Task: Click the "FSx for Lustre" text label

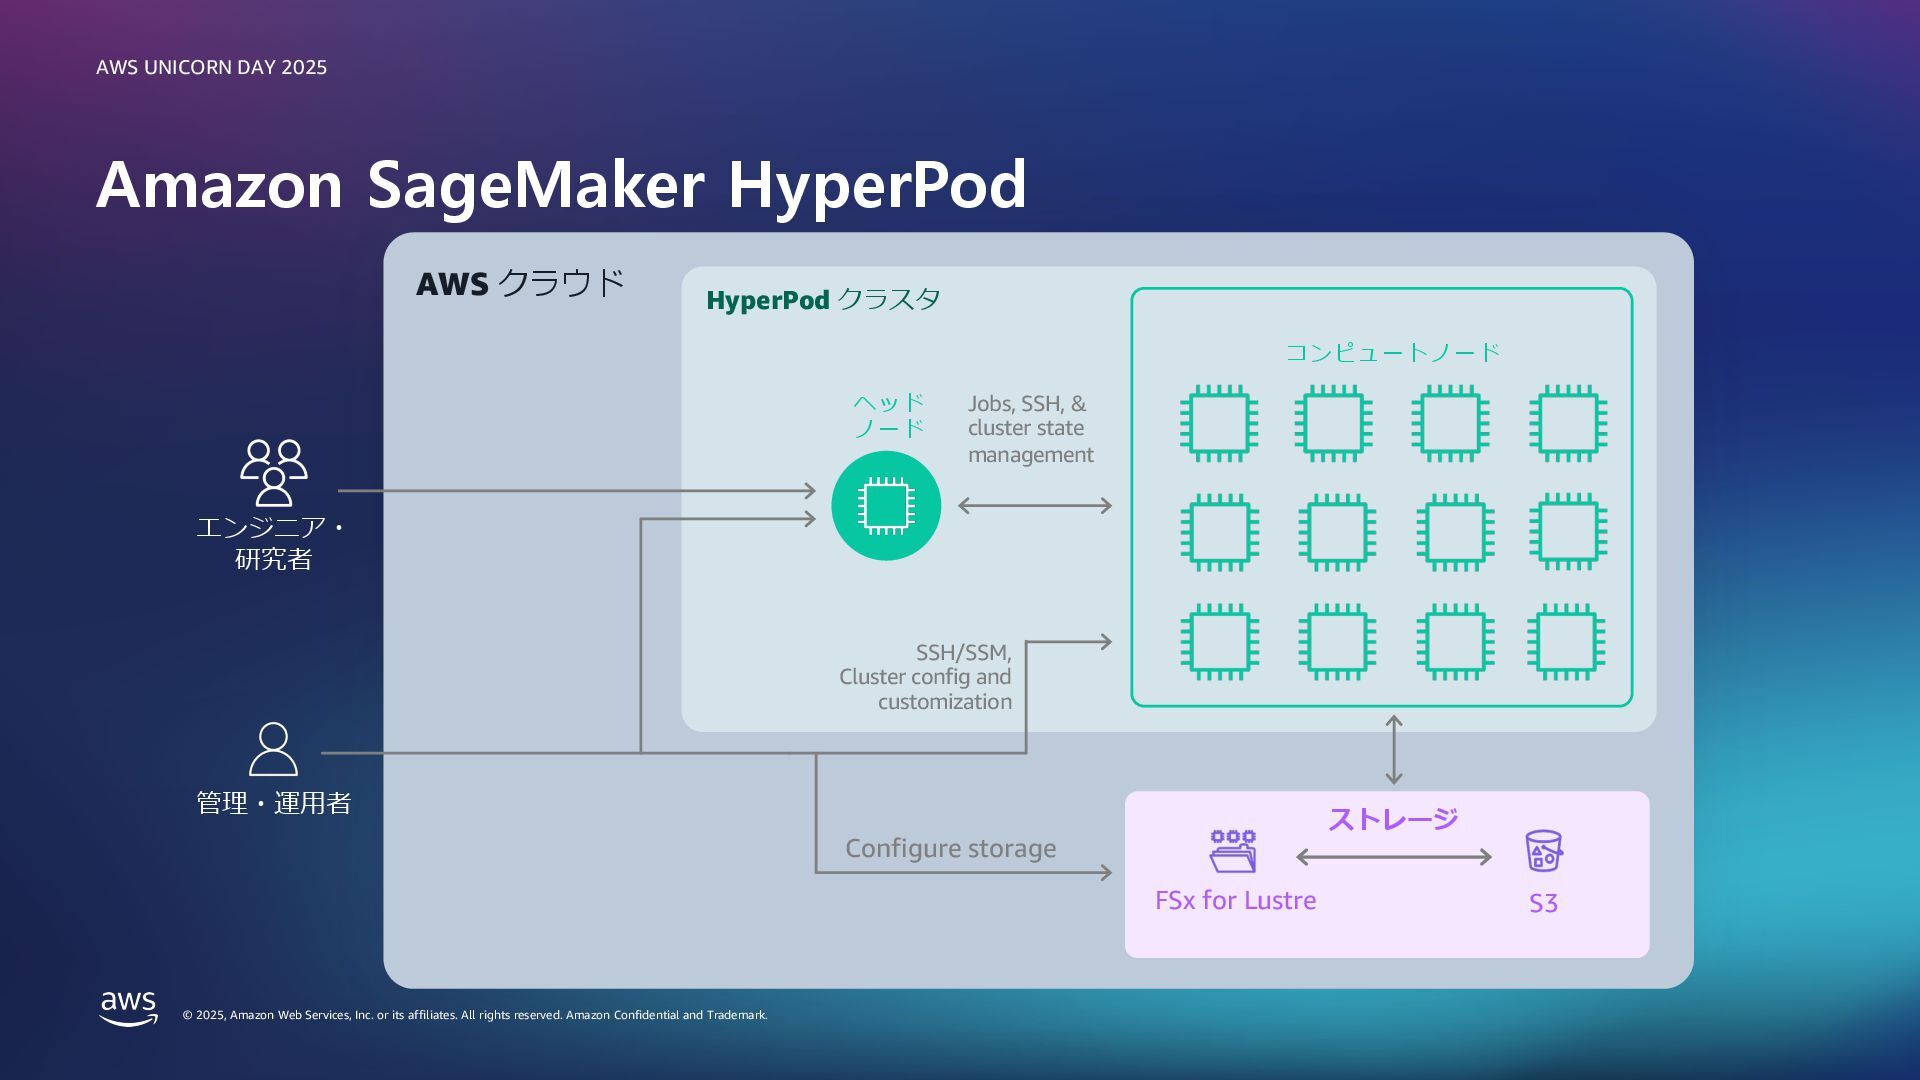Action: pos(1235,900)
